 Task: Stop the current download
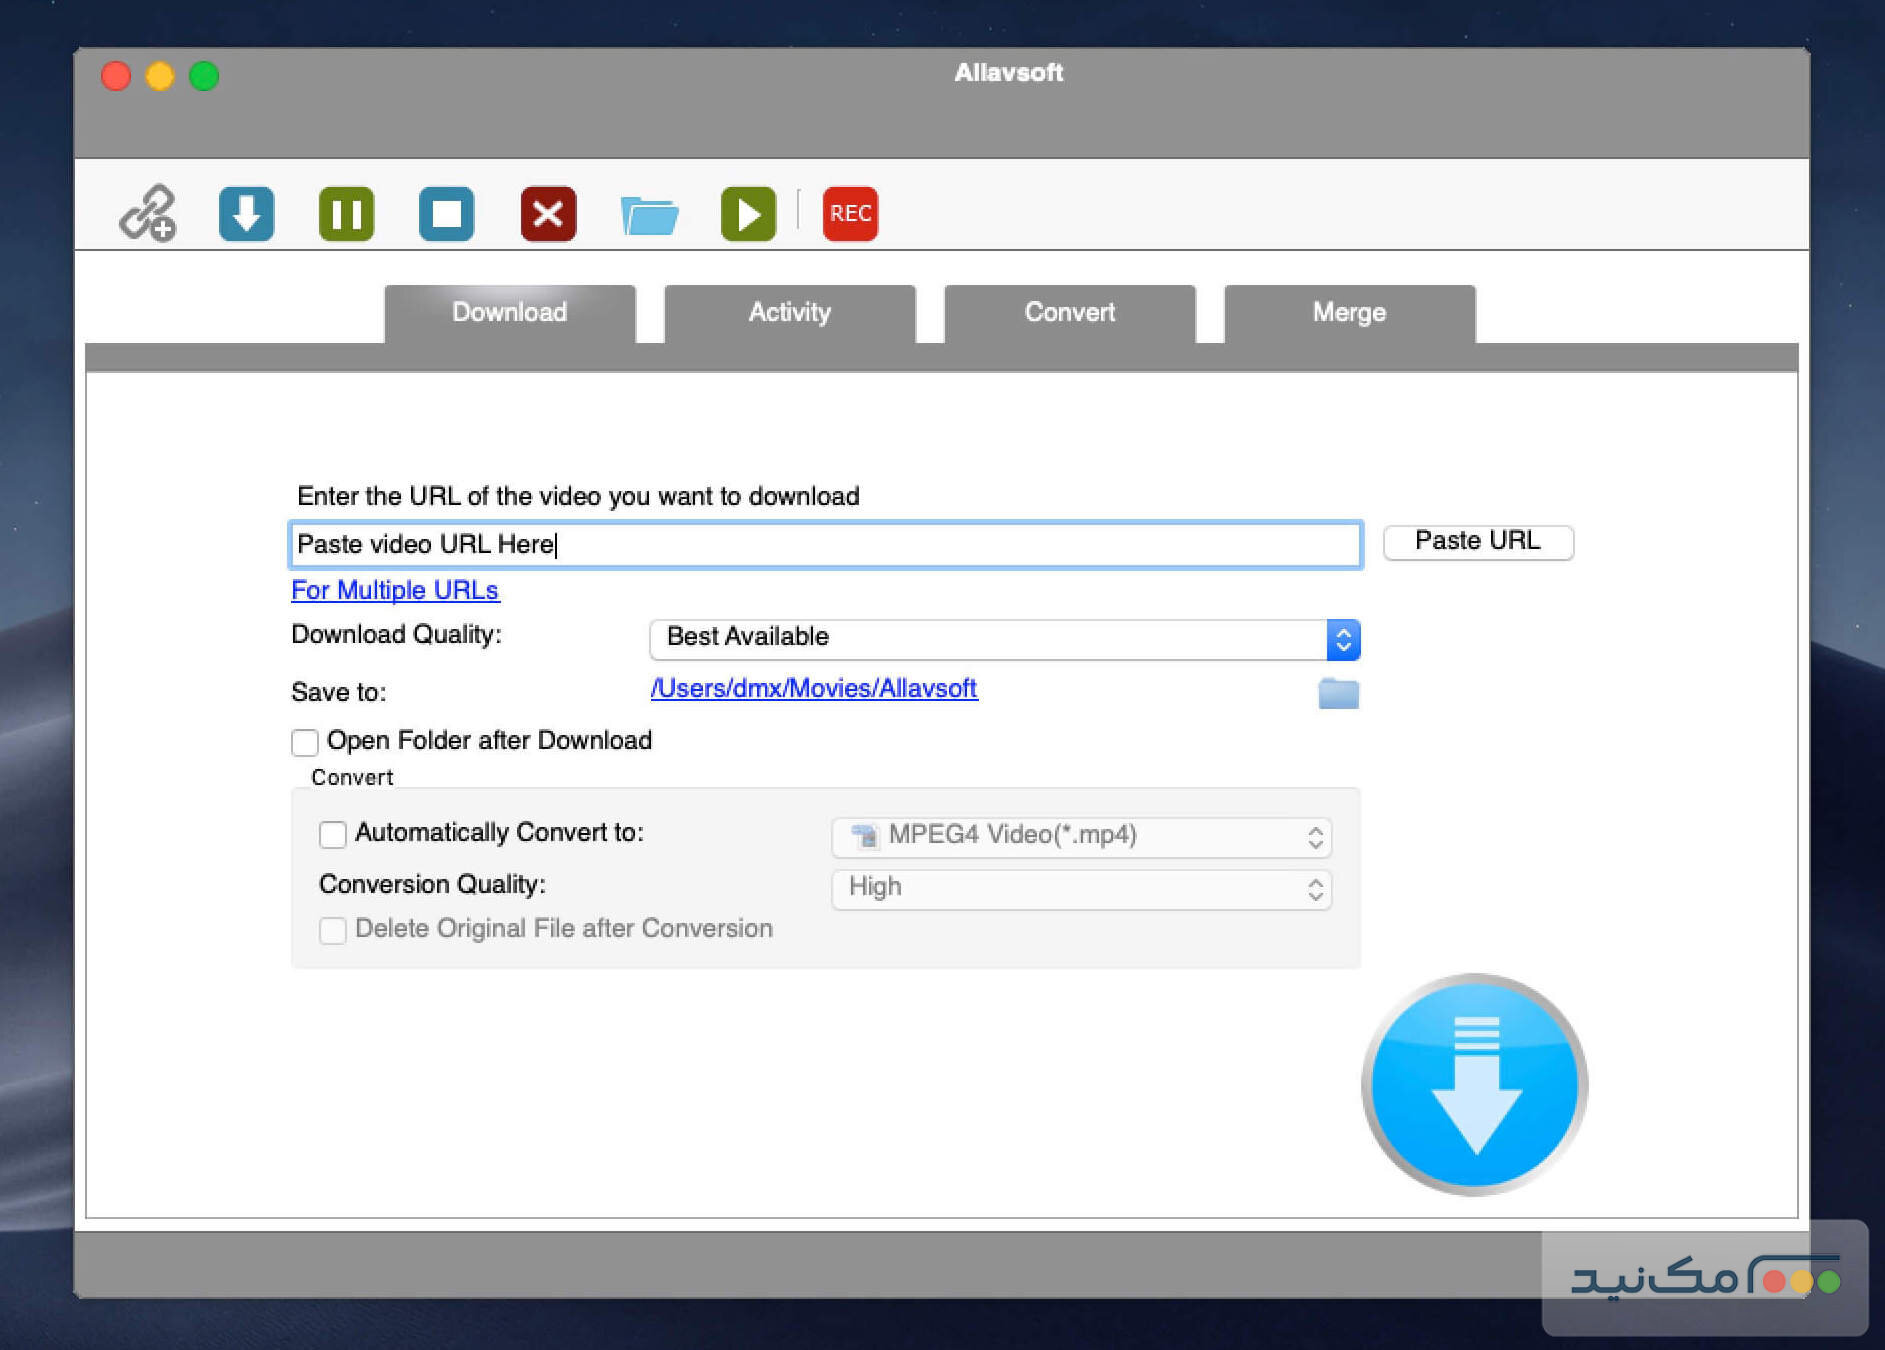tap(446, 213)
